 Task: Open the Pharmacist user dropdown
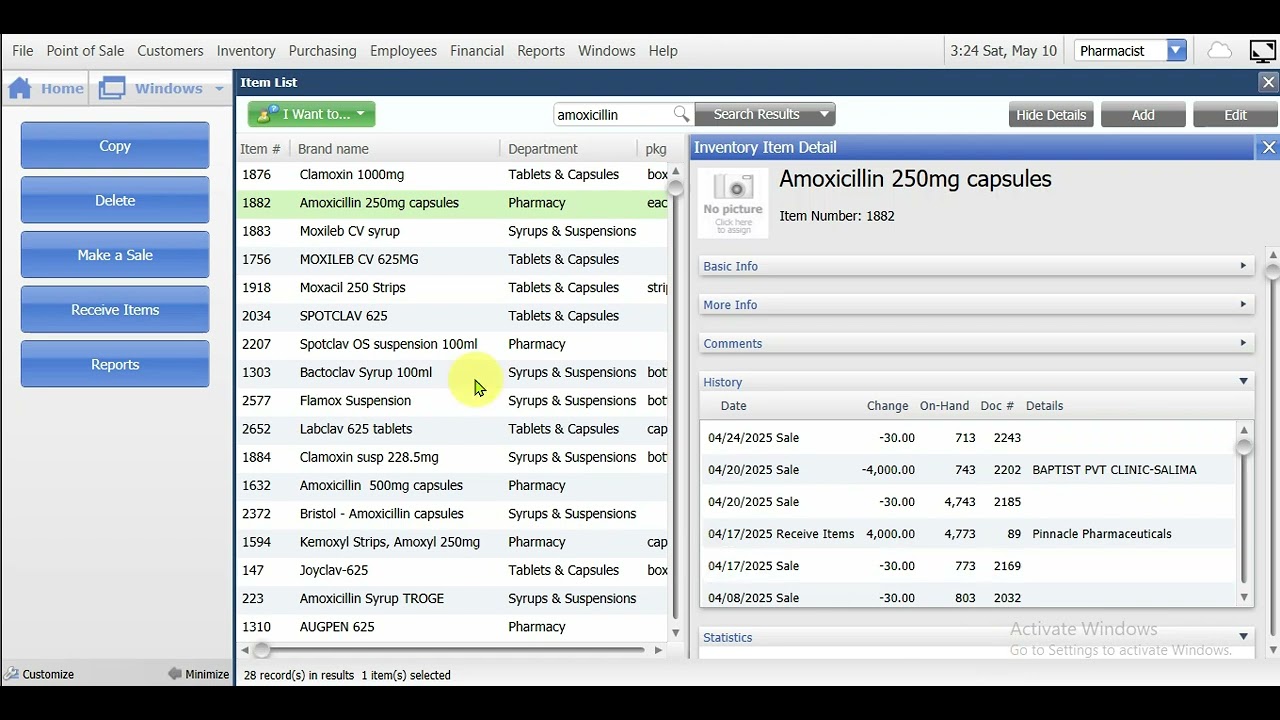(x=1176, y=50)
